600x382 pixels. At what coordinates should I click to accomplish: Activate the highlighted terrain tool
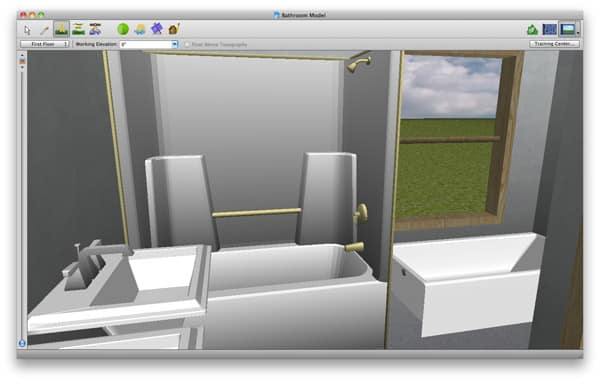pyautogui.click(x=61, y=29)
